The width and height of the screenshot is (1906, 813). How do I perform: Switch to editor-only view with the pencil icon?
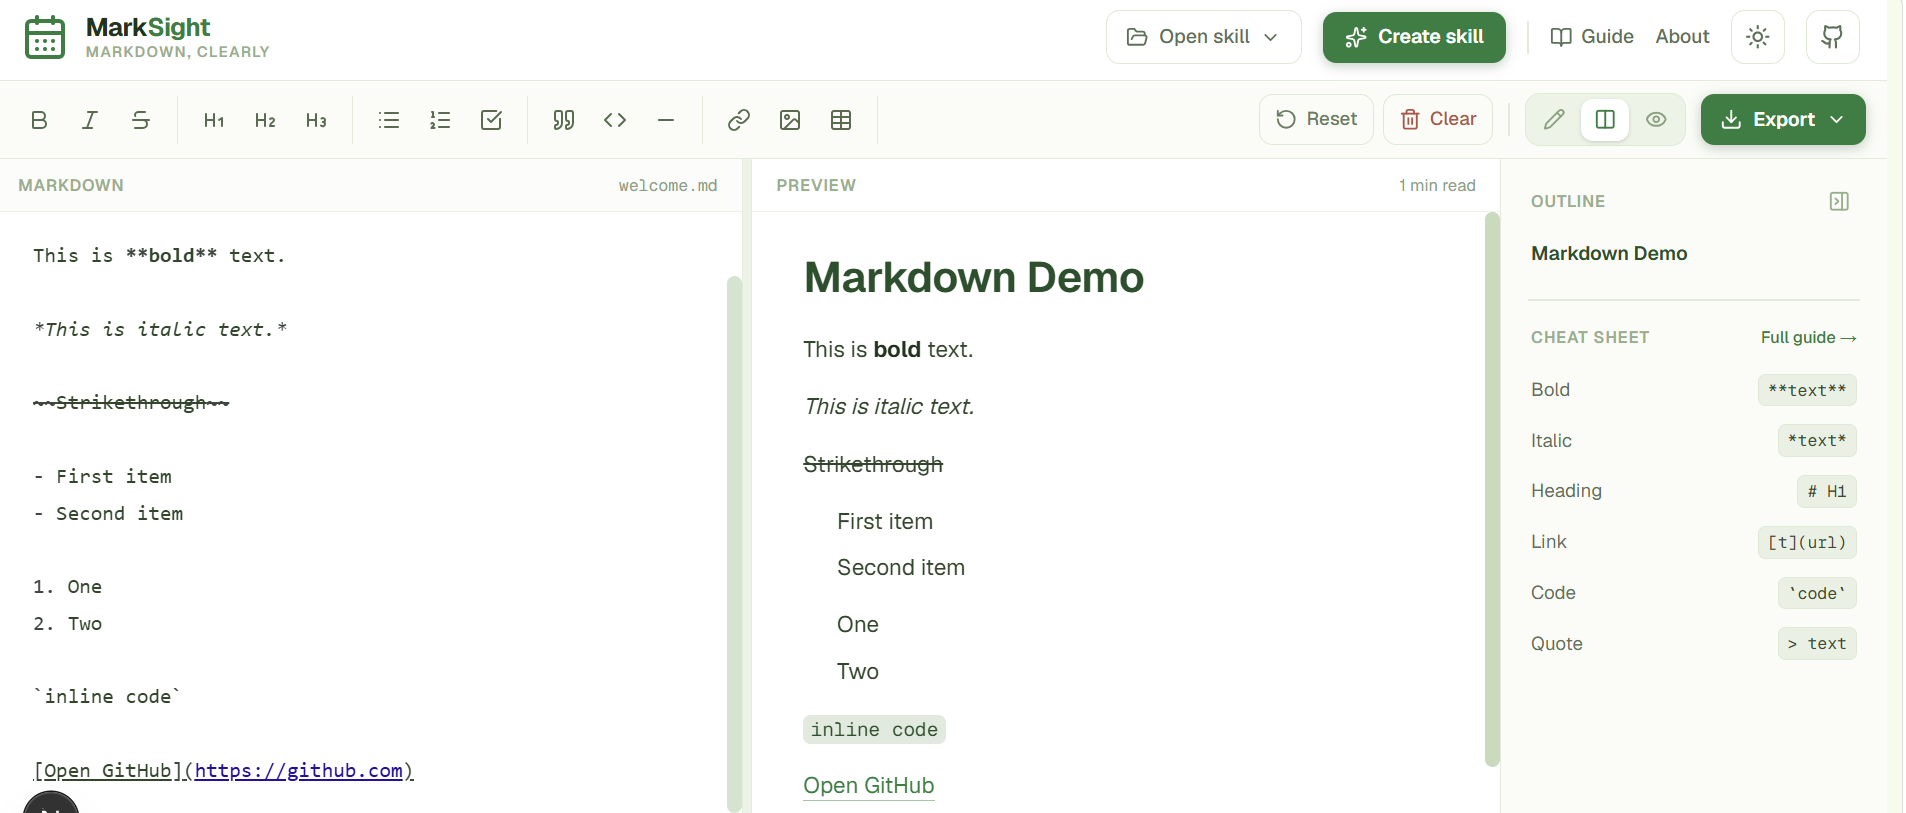(x=1554, y=120)
